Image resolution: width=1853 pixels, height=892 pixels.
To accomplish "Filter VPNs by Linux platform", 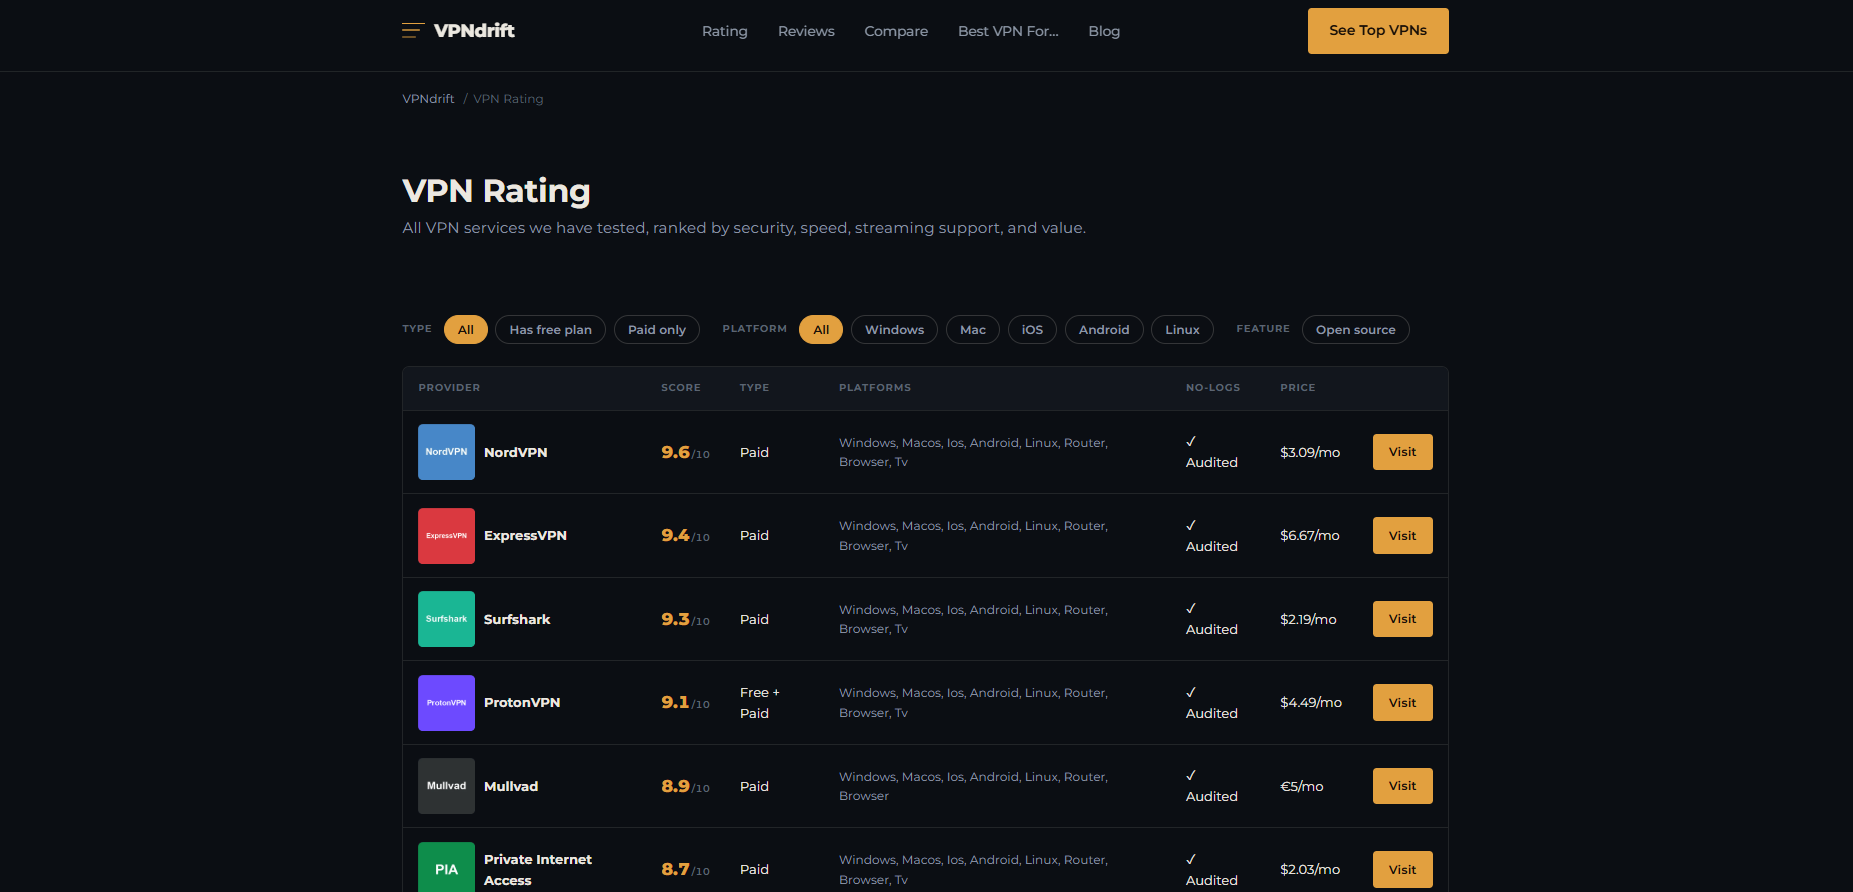I will click(1182, 330).
